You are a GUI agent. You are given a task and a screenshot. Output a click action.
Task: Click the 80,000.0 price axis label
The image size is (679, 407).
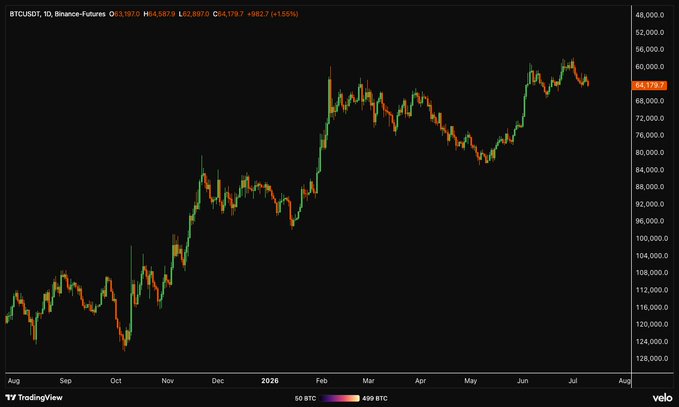(x=650, y=152)
